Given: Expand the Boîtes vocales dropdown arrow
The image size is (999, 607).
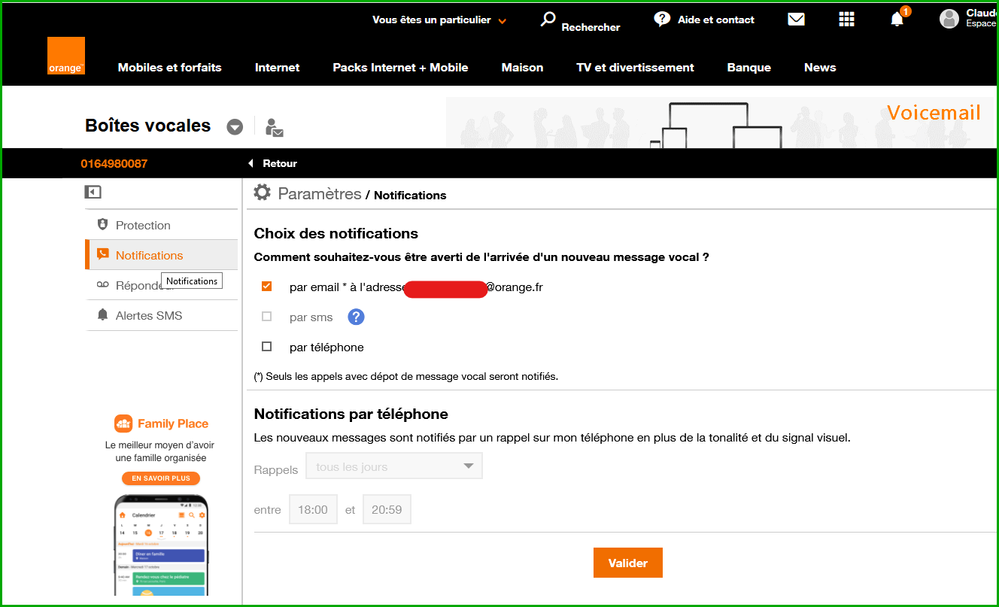Looking at the screenshot, I should point(235,127).
